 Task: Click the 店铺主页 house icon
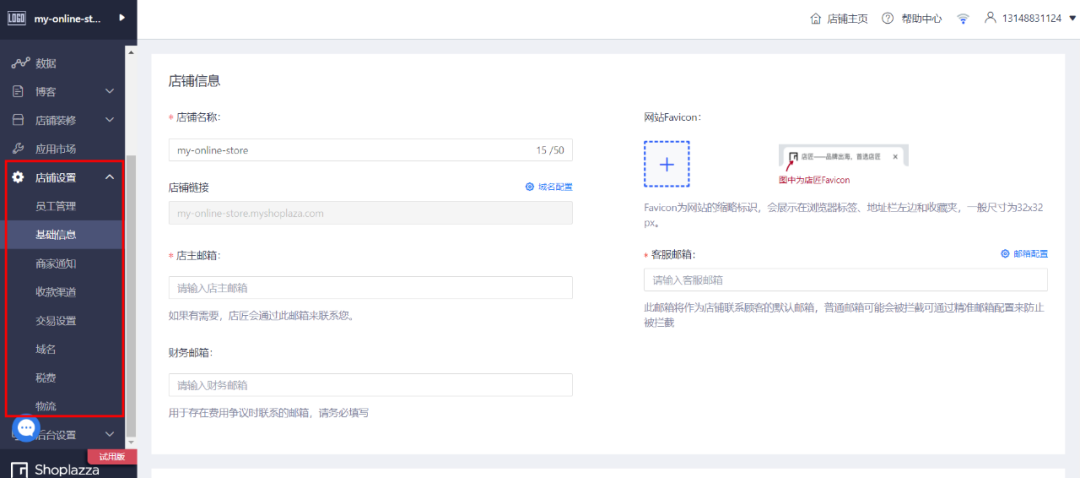pos(816,19)
